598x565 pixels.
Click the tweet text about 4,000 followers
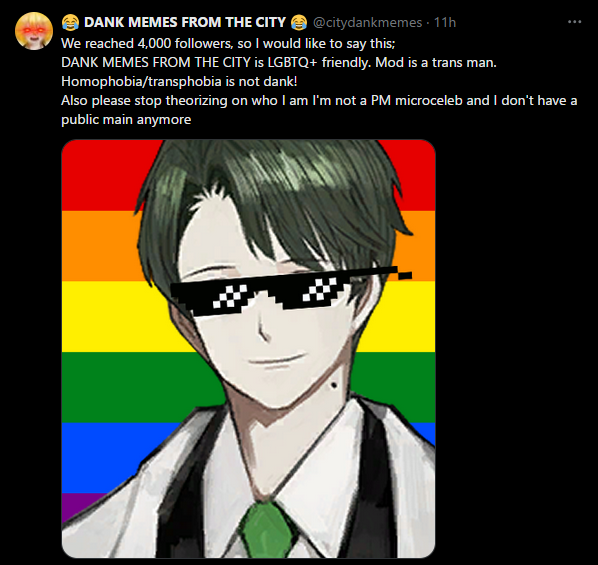pos(228,43)
